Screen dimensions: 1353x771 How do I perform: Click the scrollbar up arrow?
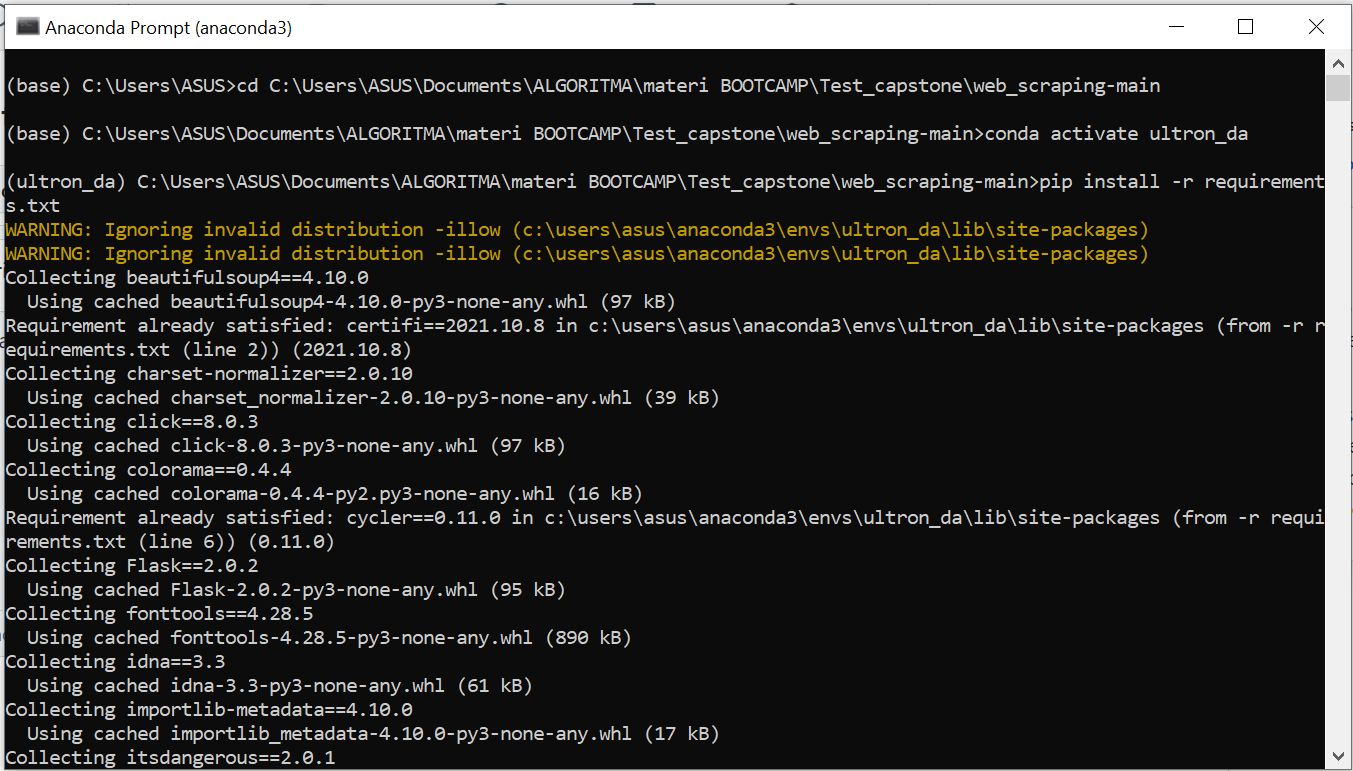1338,62
